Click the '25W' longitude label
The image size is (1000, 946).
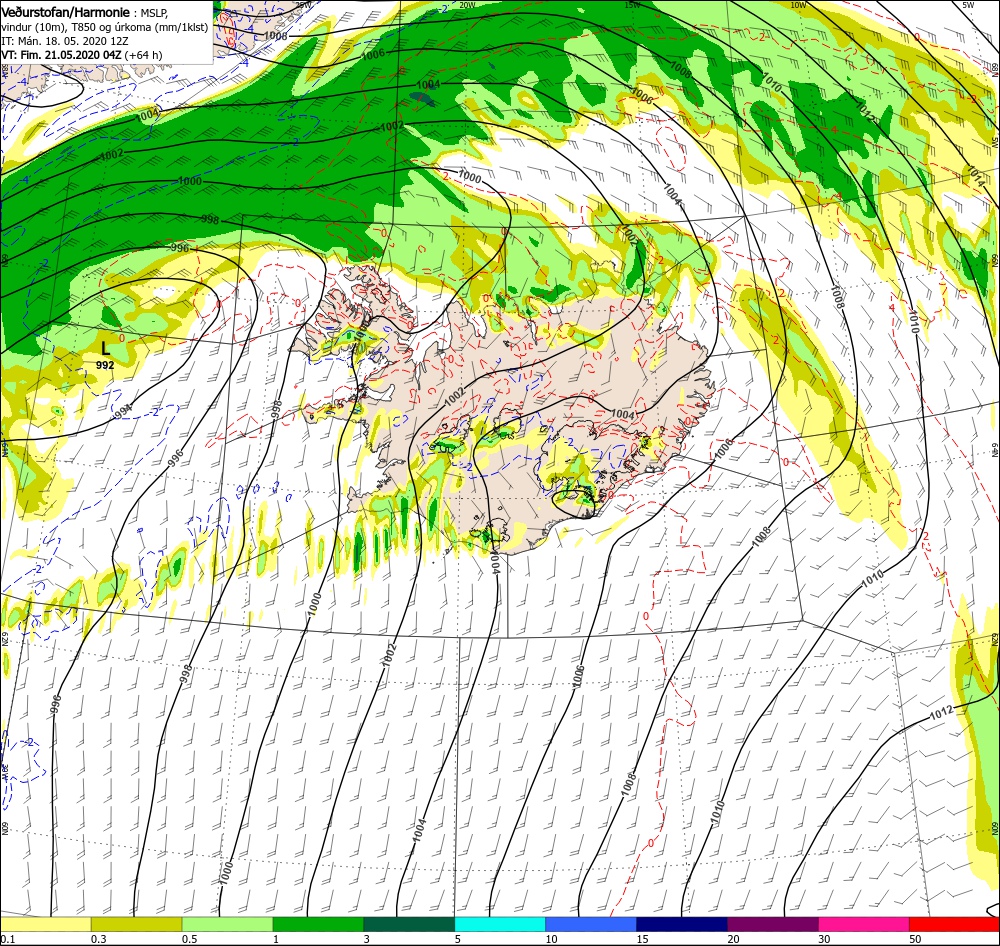[x=304, y=5]
